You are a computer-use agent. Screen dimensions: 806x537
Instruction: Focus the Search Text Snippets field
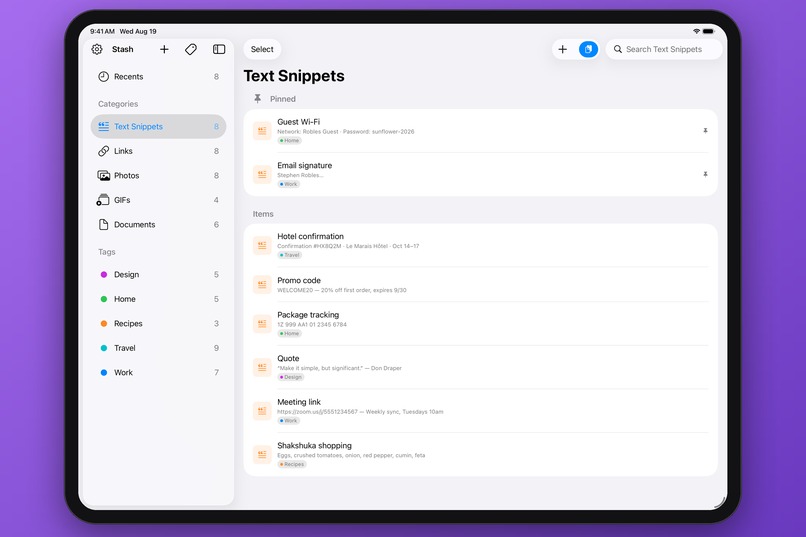(x=664, y=49)
